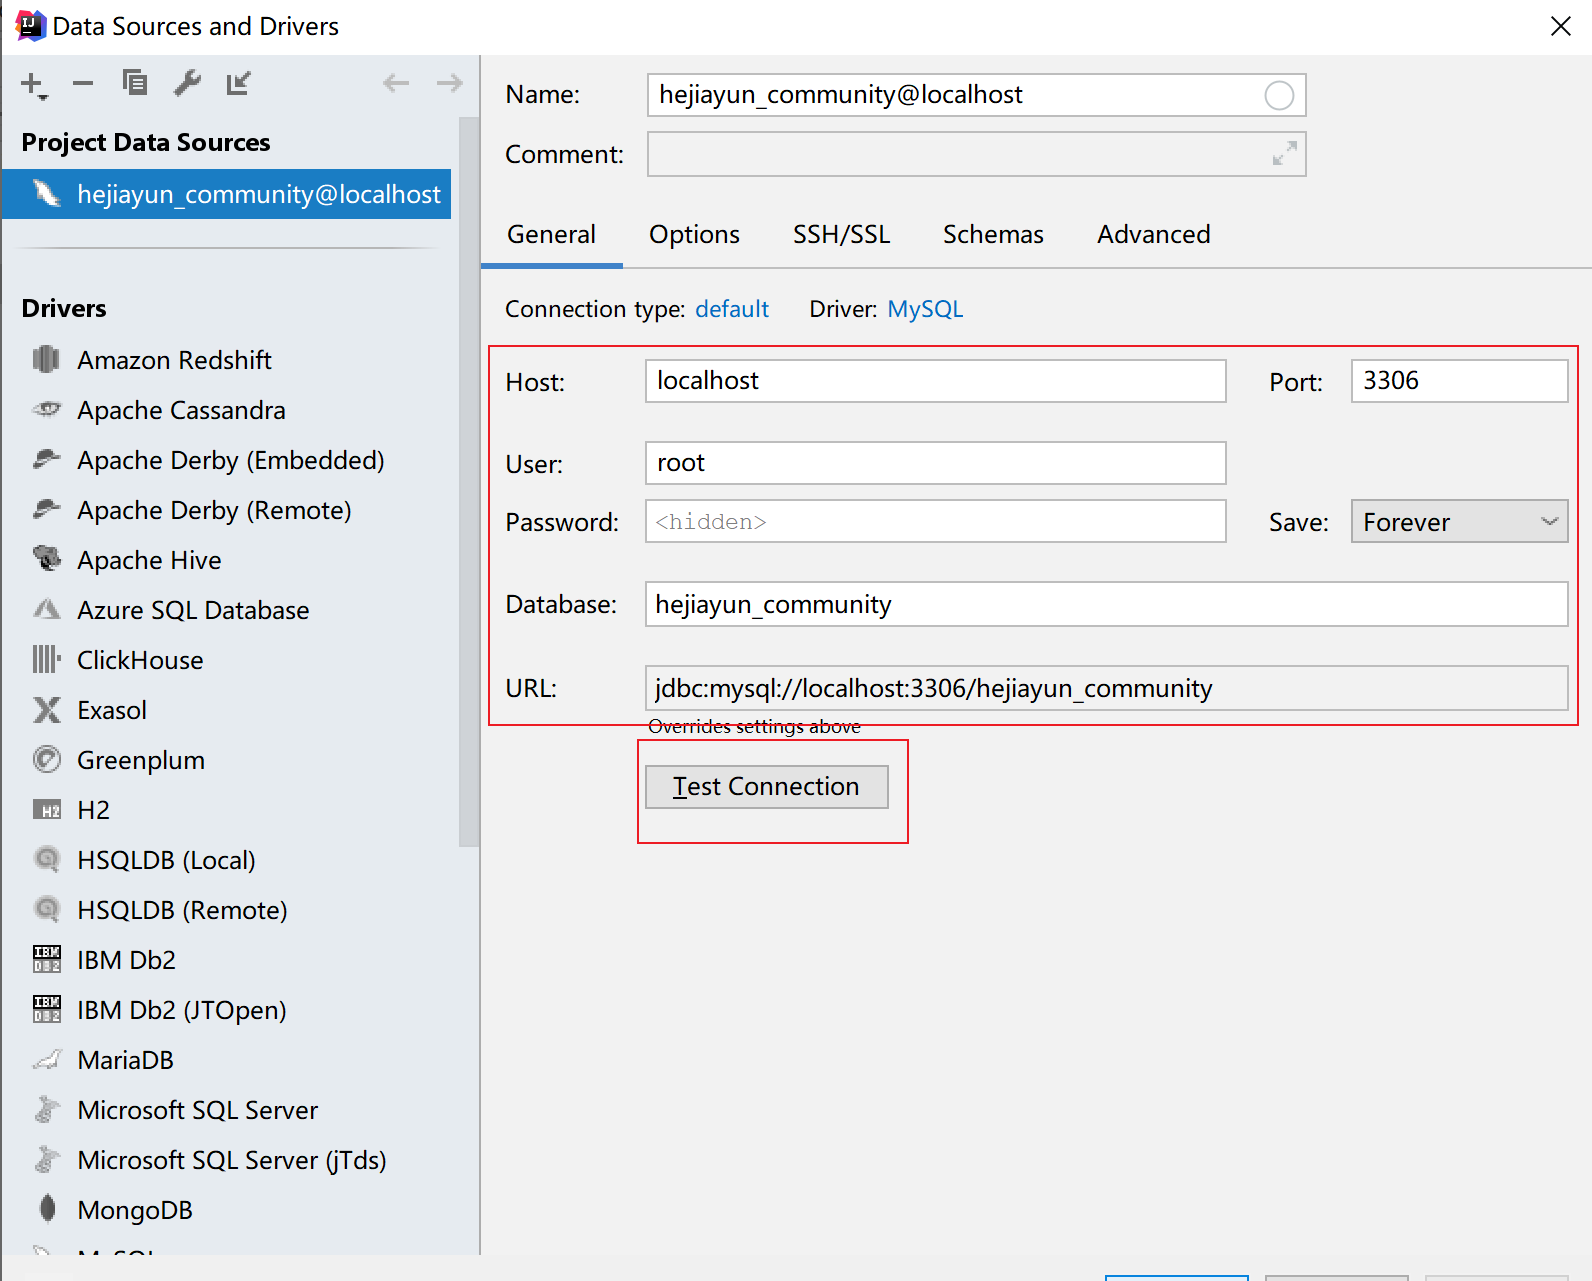The height and width of the screenshot is (1281, 1592).
Task: Change connection type via default link
Action: click(x=732, y=309)
